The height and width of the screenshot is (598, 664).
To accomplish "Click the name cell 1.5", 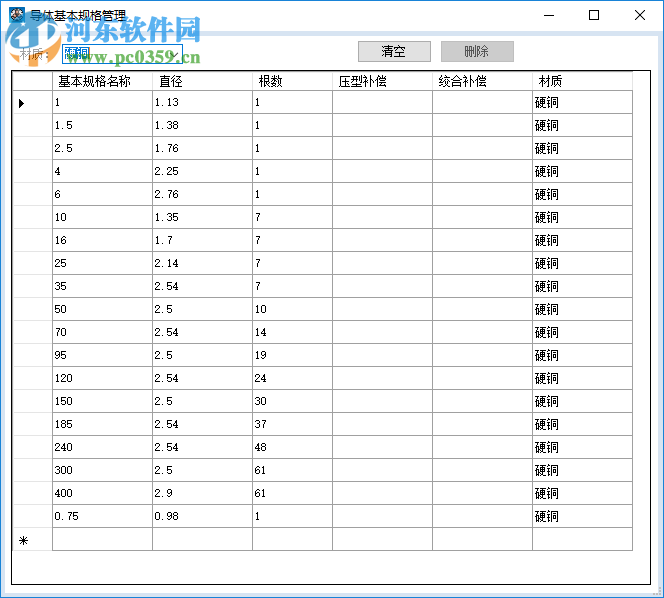I will pyautogui.click(x=102, y=125).
